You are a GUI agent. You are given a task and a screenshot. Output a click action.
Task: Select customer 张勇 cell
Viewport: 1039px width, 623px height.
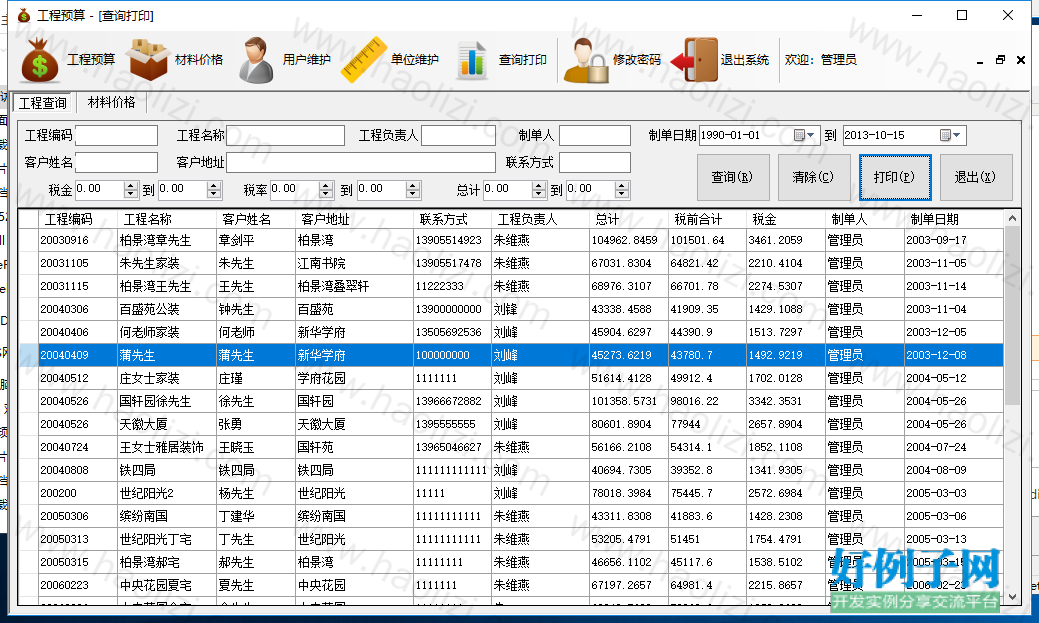click(x=256, y=424)
